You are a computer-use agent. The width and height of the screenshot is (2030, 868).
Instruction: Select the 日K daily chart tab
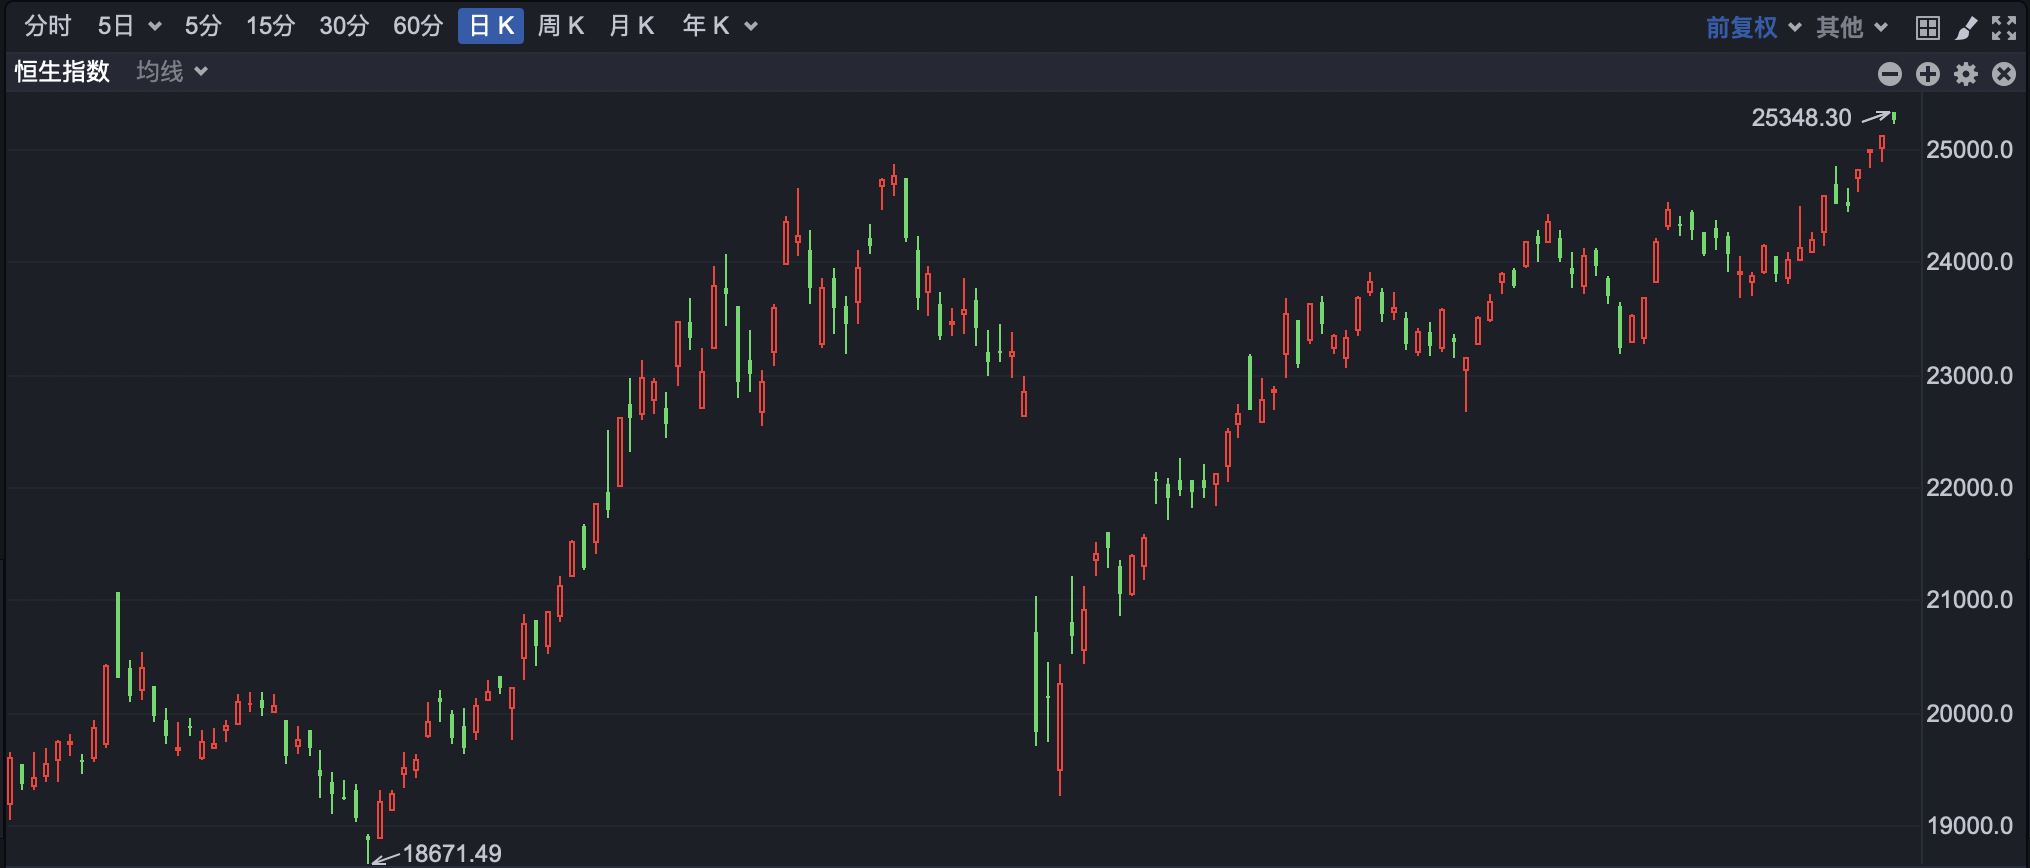point(490,26)
